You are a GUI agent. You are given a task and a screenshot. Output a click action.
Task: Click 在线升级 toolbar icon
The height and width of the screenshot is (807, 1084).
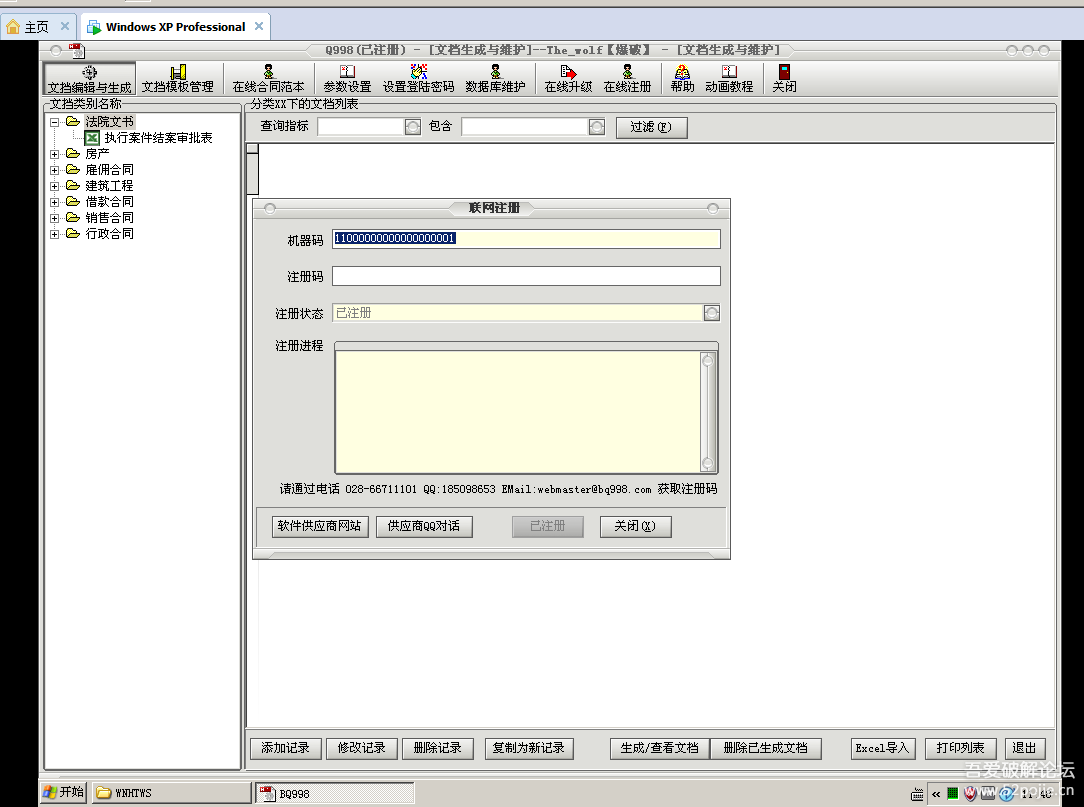(x=568, y=79)
